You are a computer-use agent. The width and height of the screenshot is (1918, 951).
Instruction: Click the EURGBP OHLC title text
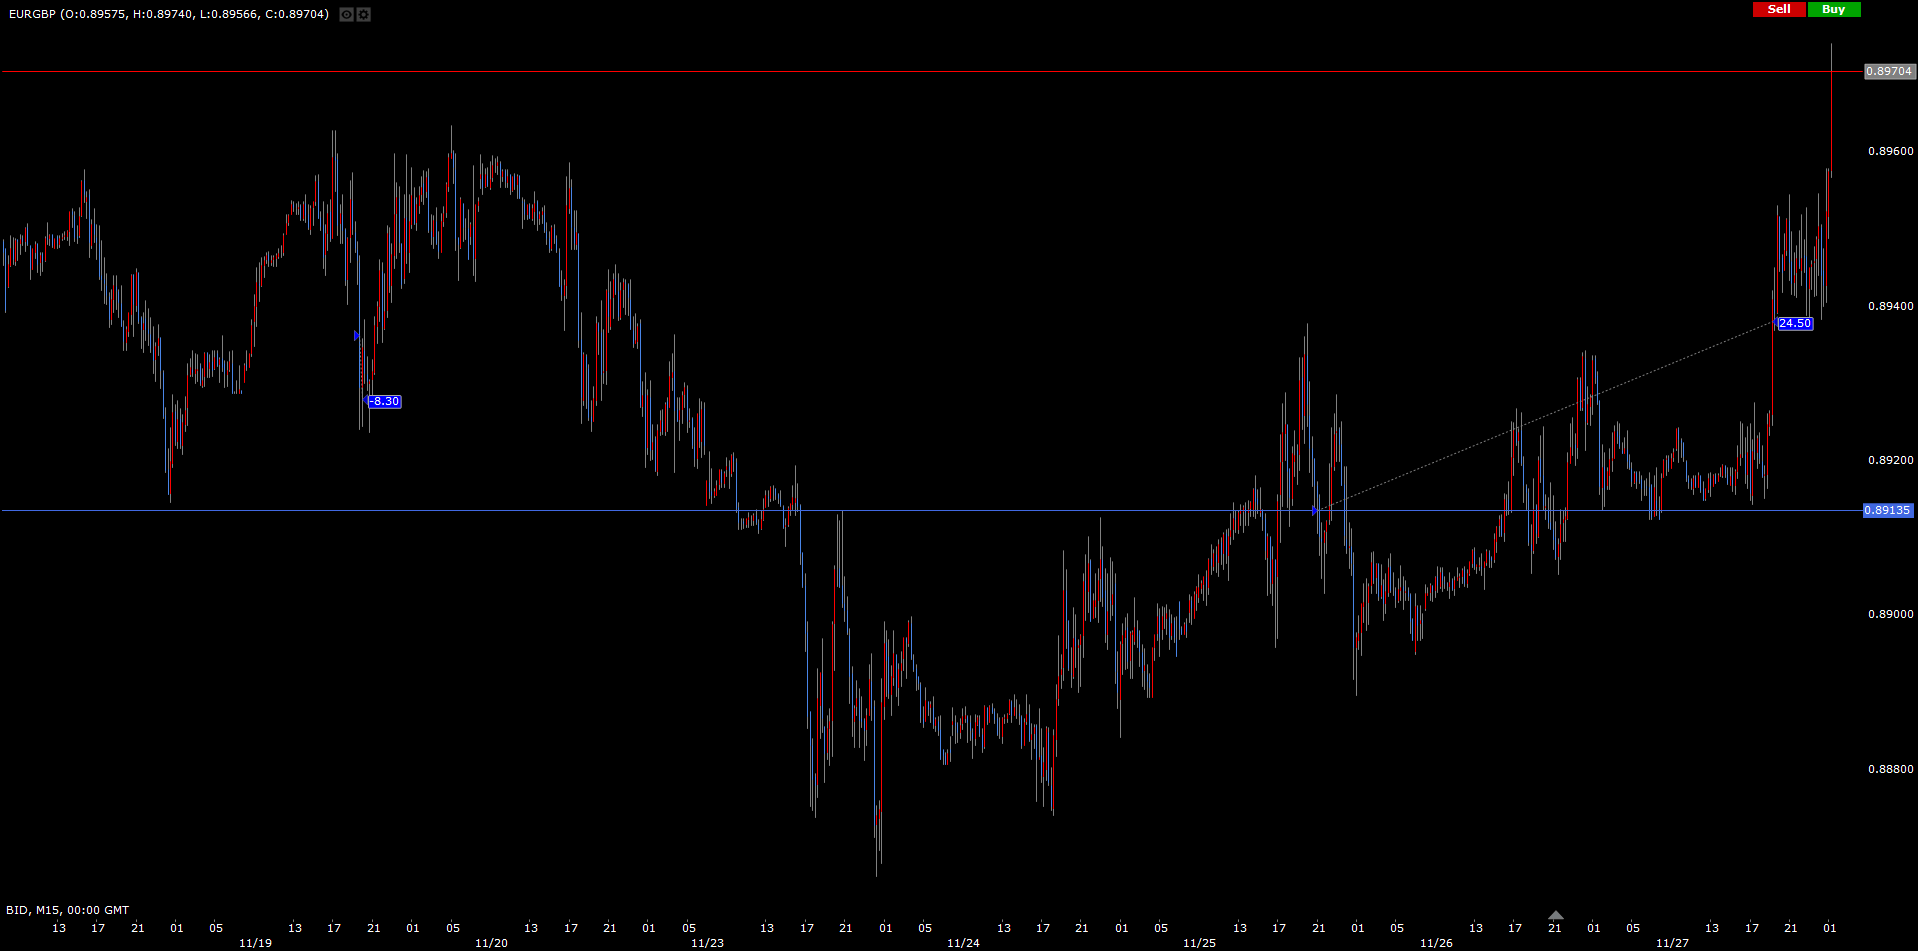168,14
